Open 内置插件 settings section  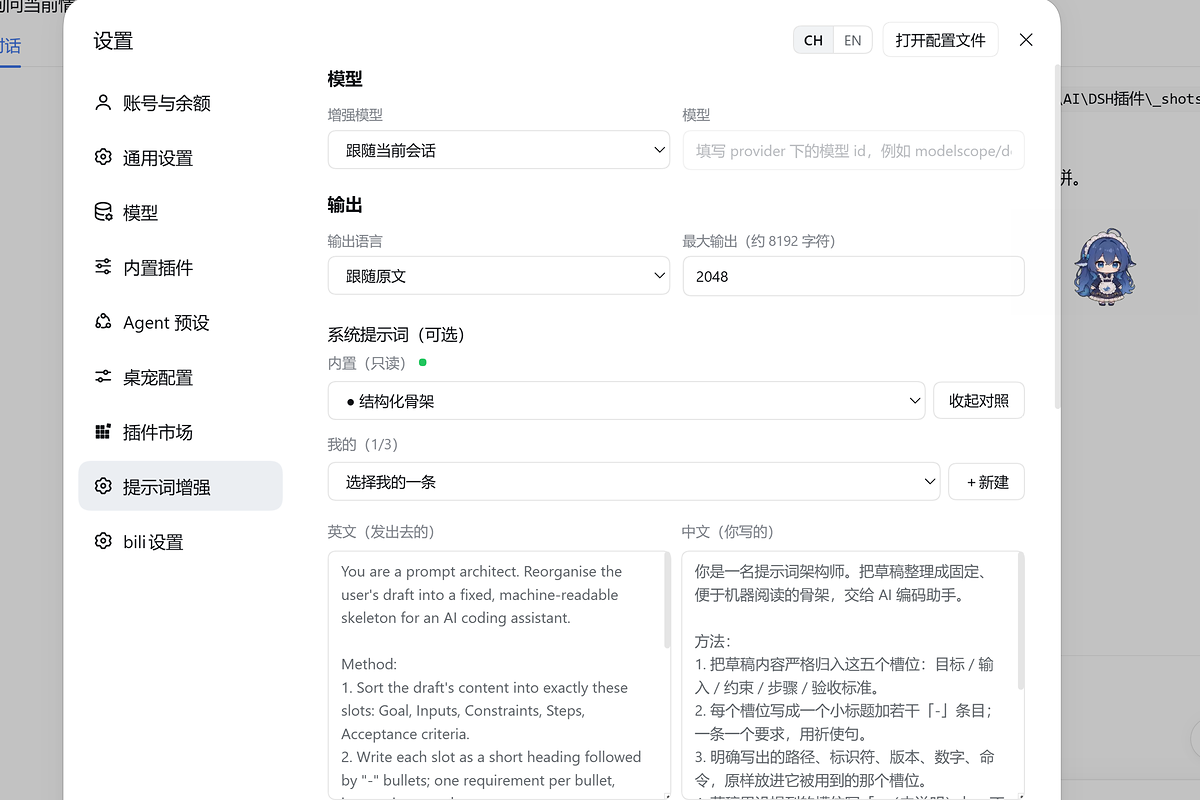(x=181, y=268)
